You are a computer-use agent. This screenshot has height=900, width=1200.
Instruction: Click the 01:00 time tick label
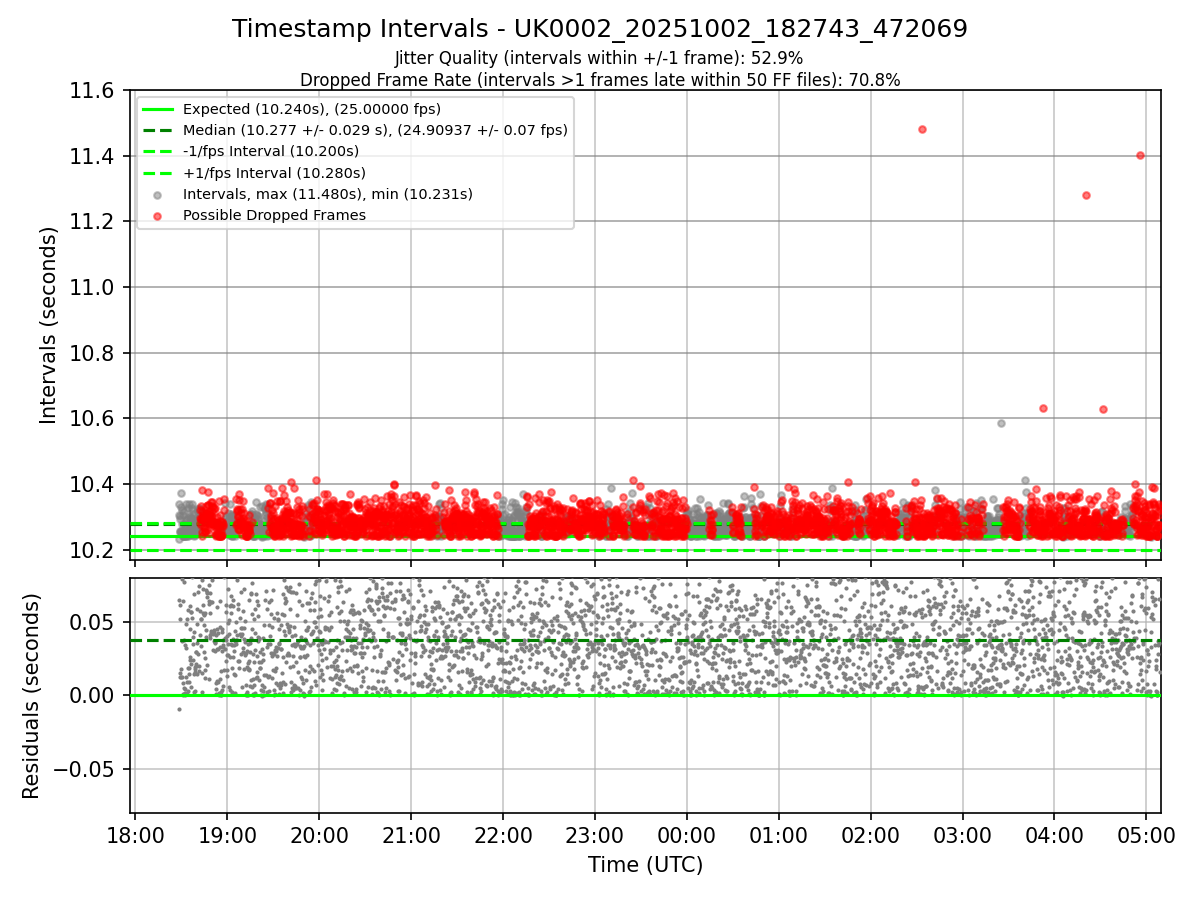coord(779,834)
